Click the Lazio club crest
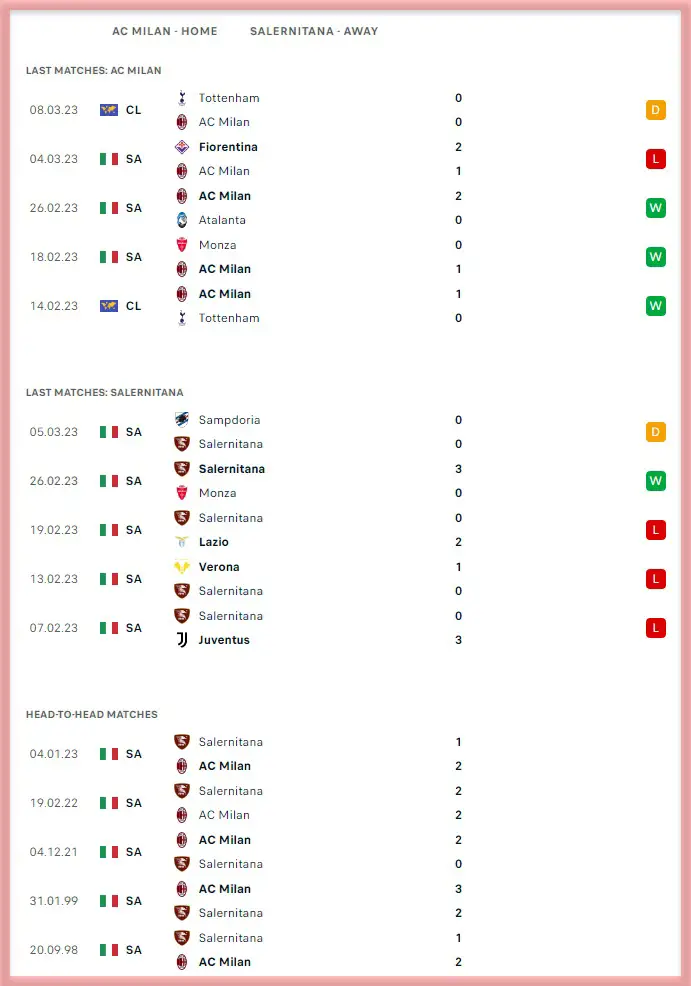691x986 pixels. 182,542
